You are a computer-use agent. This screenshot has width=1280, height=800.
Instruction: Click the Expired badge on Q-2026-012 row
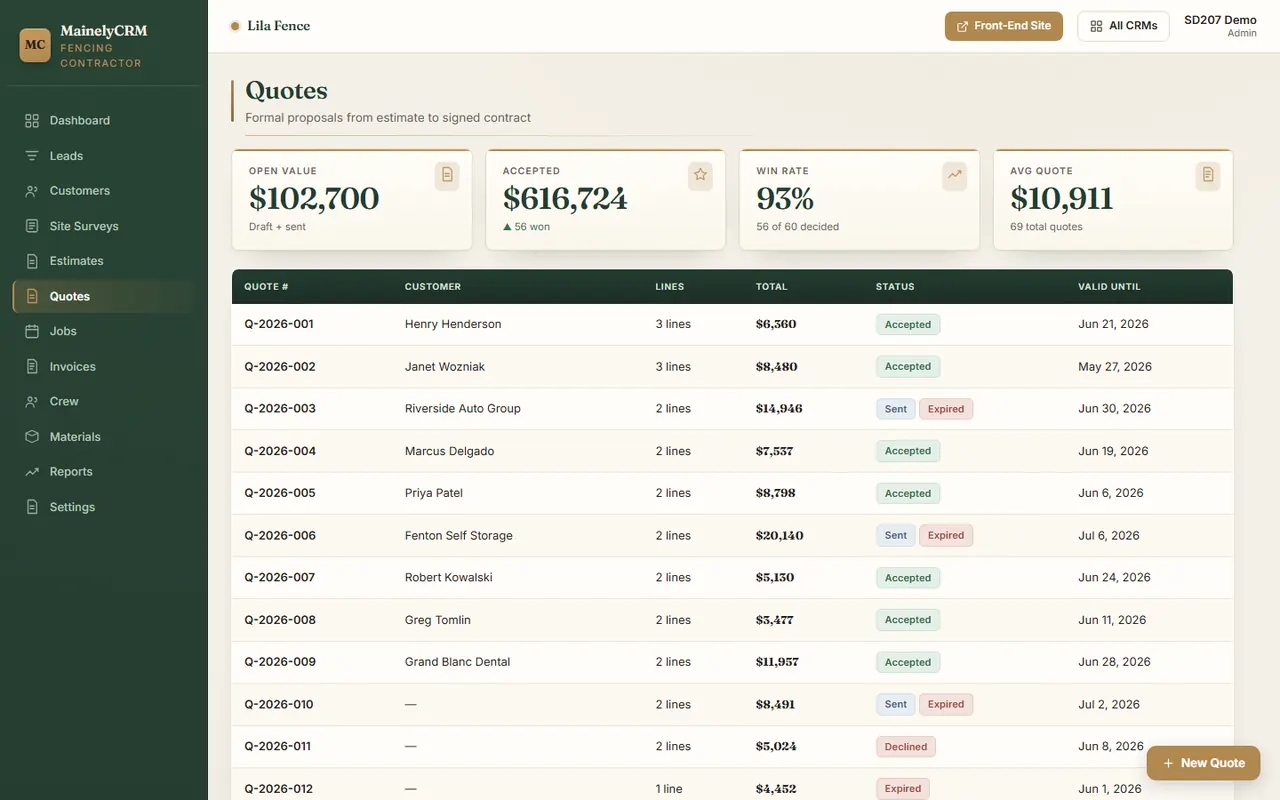903,789
